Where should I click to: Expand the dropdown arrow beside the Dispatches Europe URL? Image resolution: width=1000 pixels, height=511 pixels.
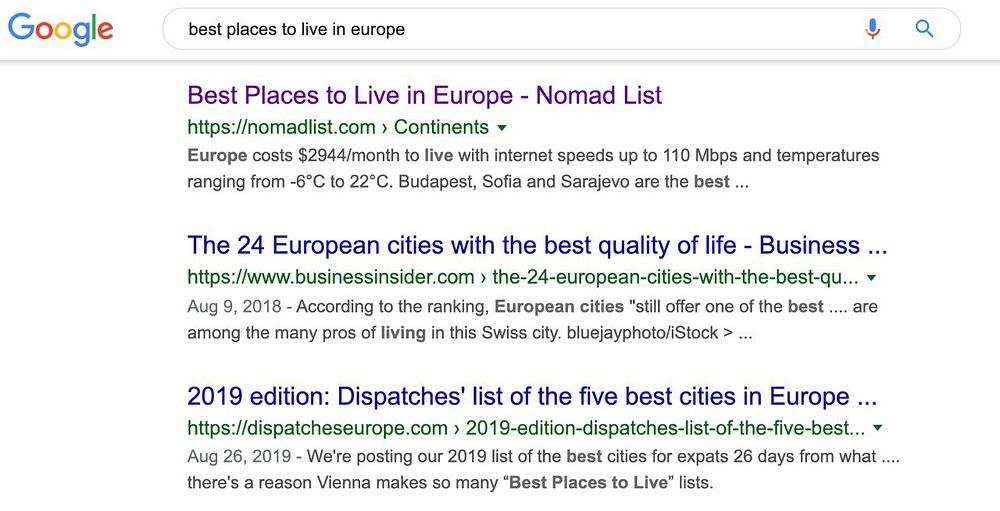click(878, 428)
